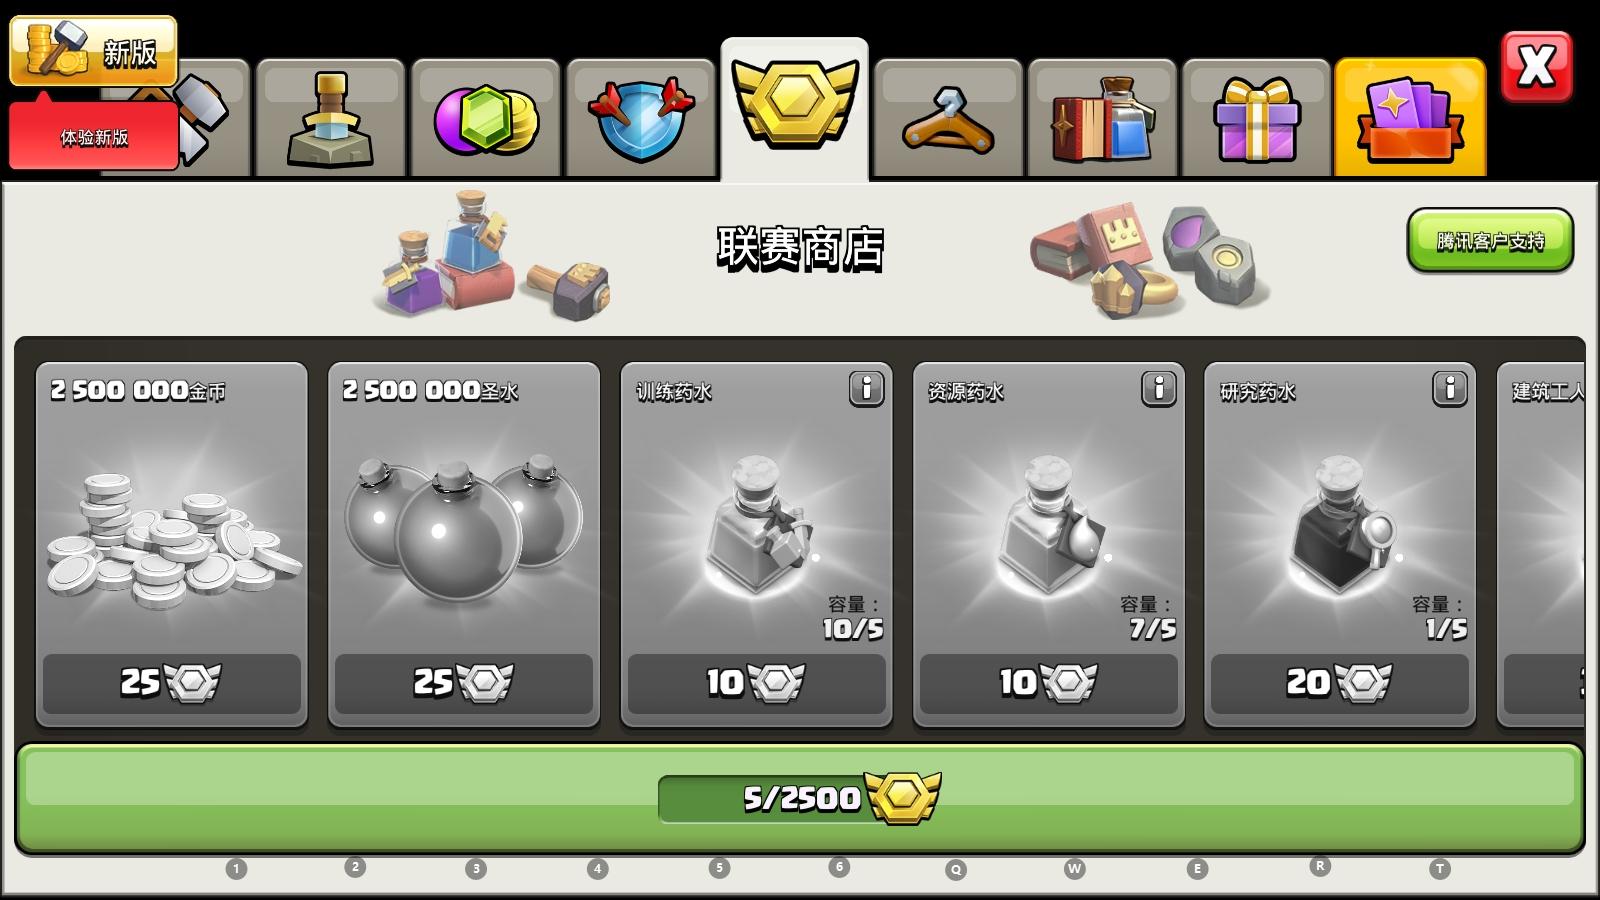Open the magic books and potions tab
The width and height of the screenshot is (1600, 900).
tap(1103, 119)
